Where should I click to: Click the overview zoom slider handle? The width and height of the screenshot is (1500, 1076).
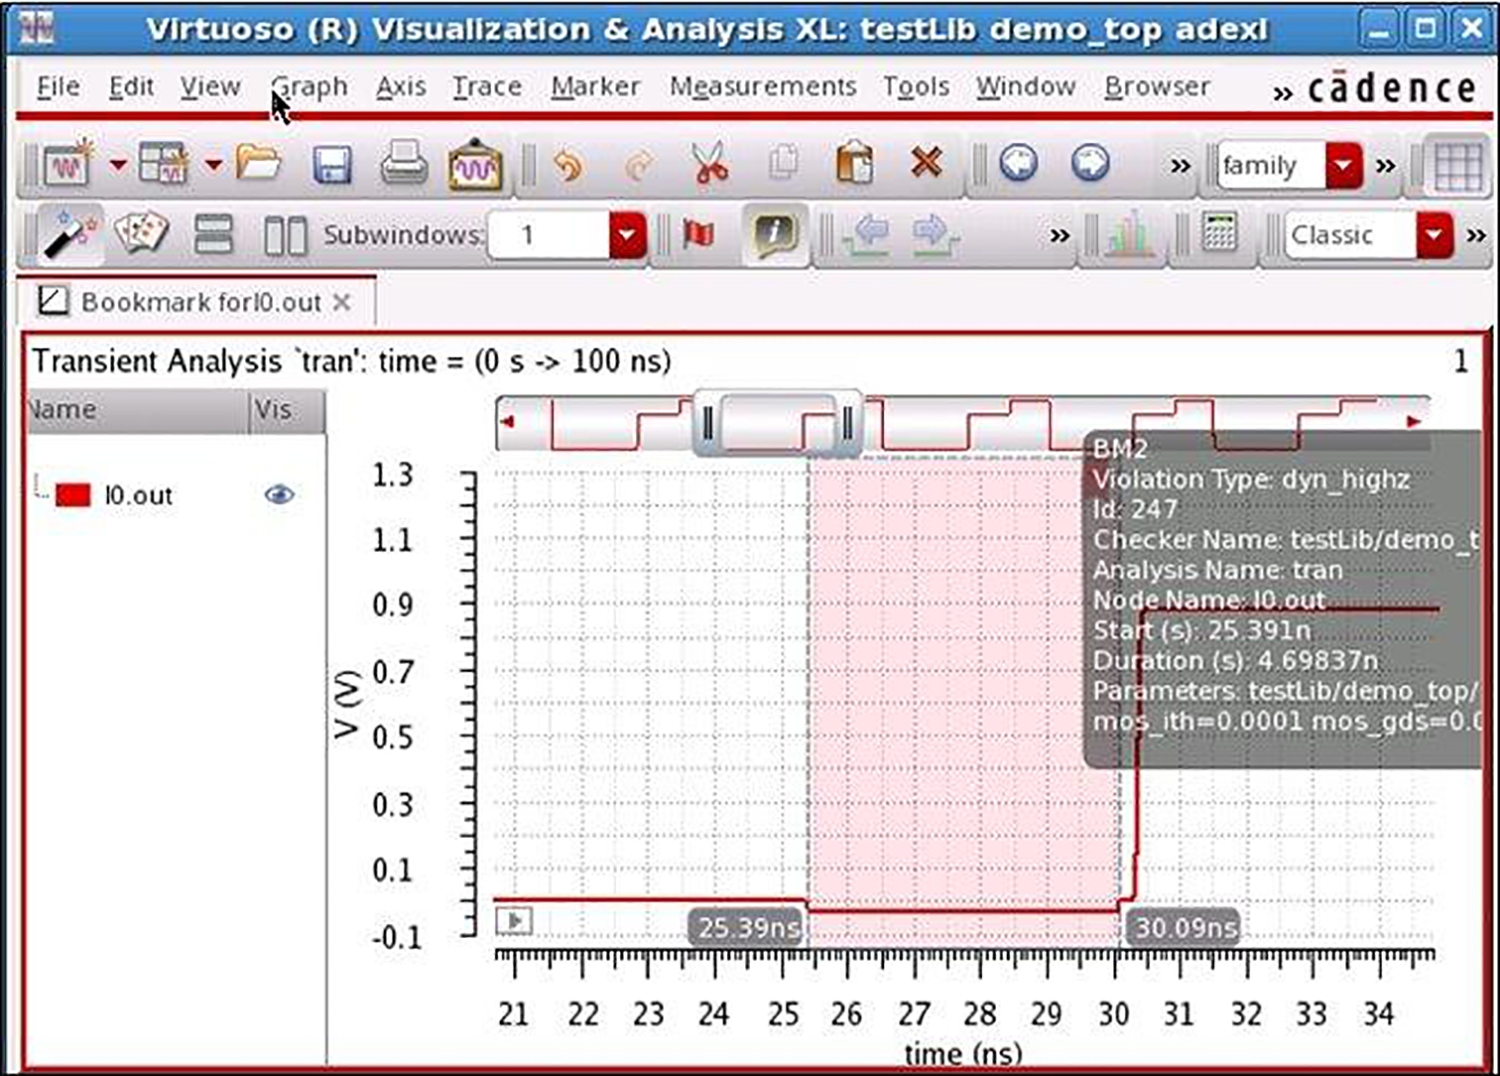pyautogui.click(x=777, y=423)
